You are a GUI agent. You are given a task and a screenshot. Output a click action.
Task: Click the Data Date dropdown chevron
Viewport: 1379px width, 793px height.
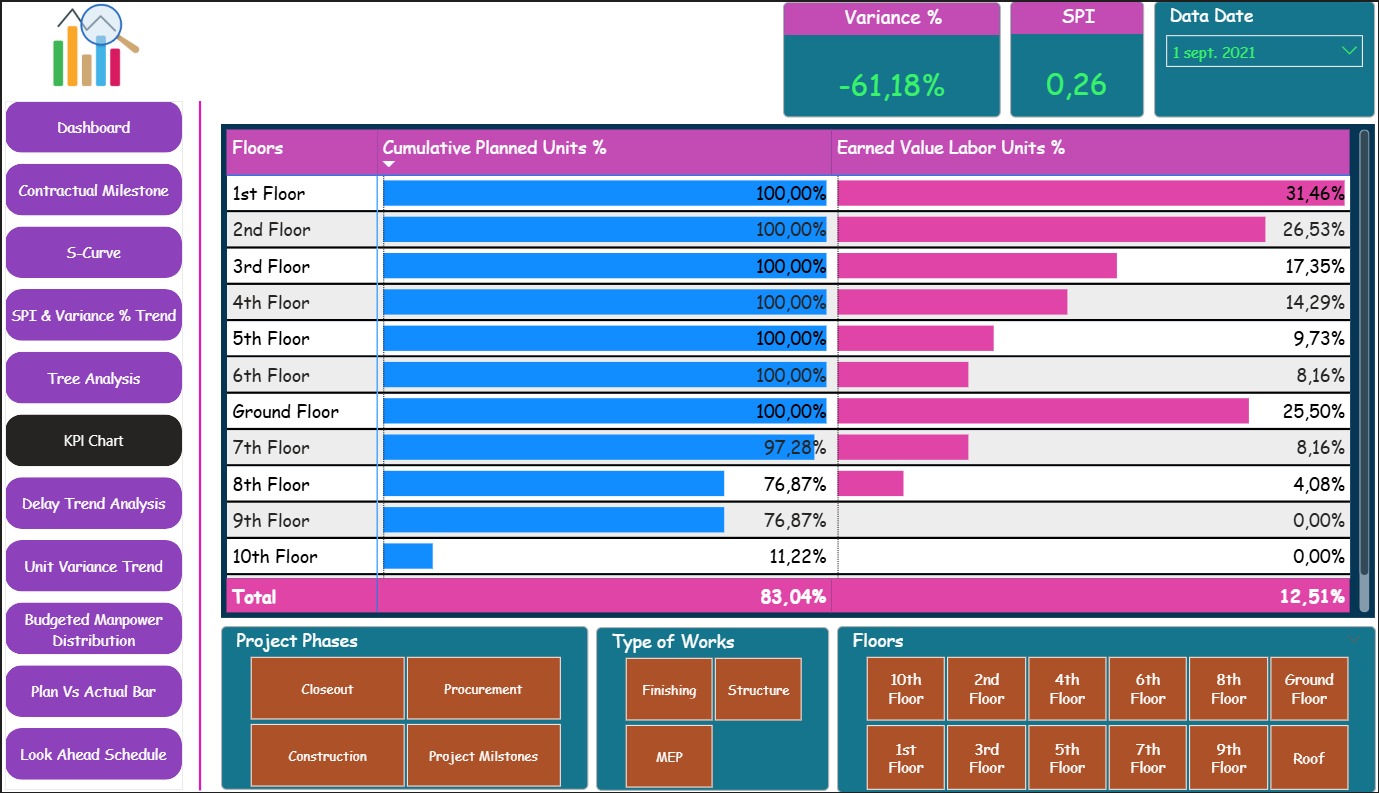point(1348,51)
